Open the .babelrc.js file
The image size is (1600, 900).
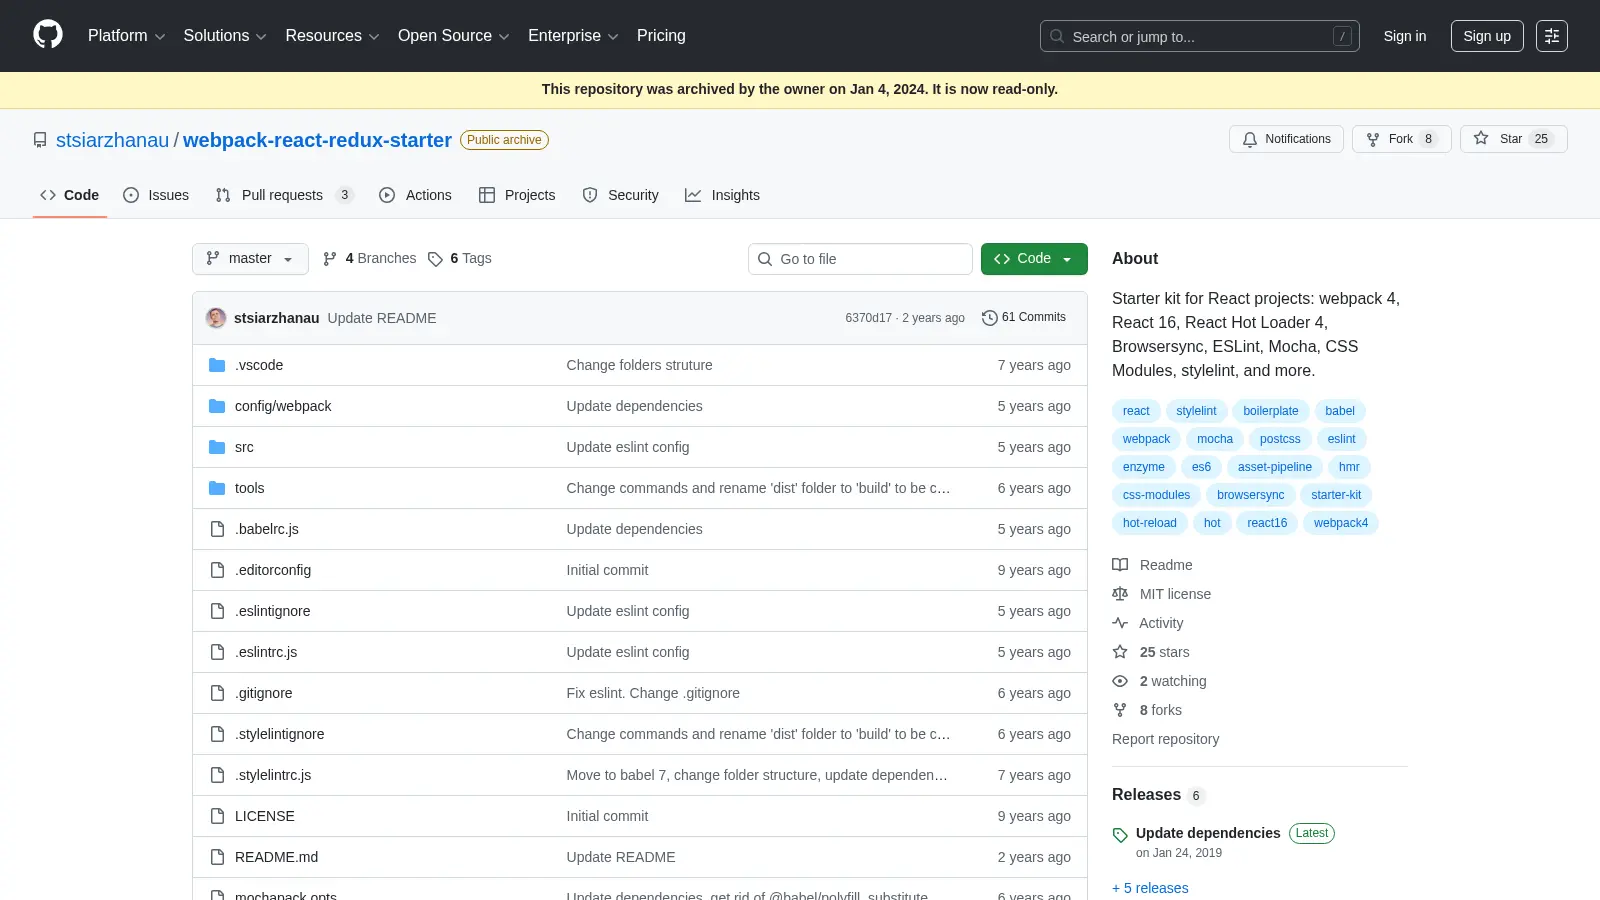267,529
